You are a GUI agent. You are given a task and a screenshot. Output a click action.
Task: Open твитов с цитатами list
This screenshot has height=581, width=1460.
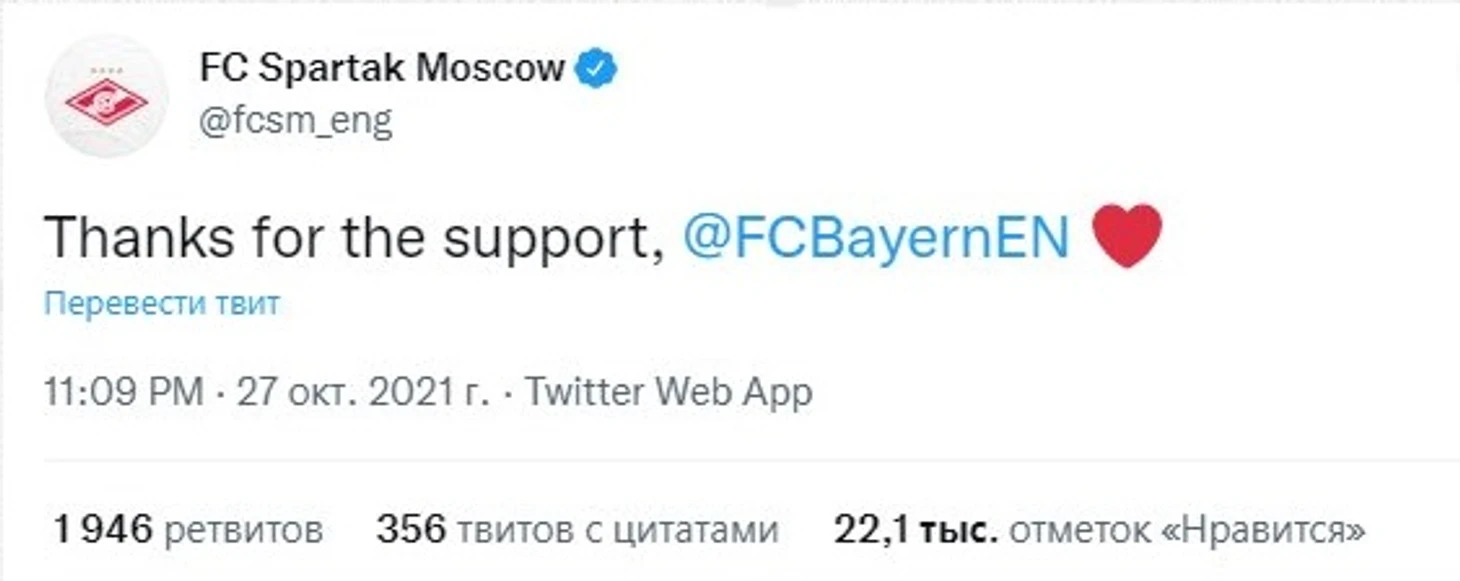(x=616, y=530)
